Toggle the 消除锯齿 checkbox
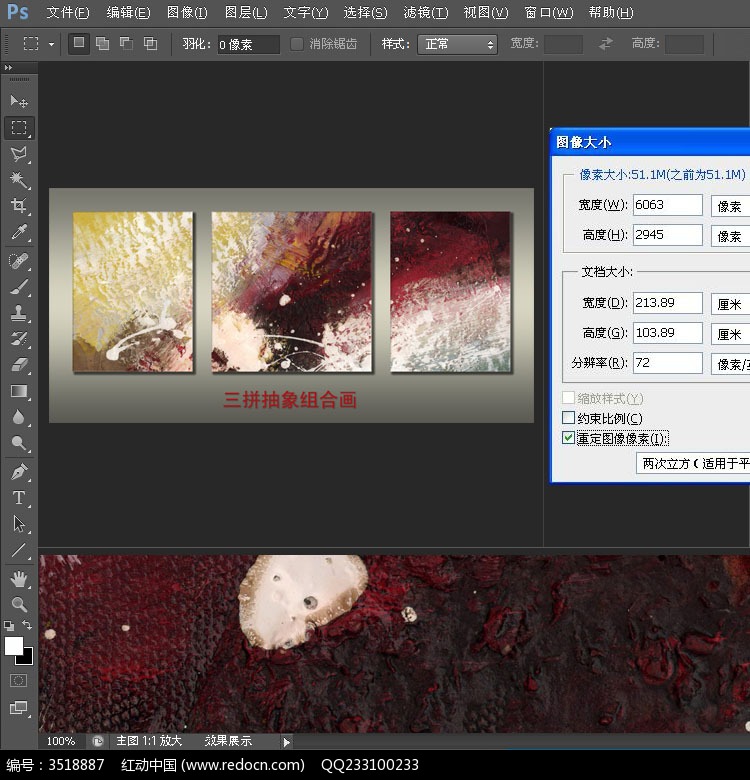750x780 pixels. click(297, 44)
